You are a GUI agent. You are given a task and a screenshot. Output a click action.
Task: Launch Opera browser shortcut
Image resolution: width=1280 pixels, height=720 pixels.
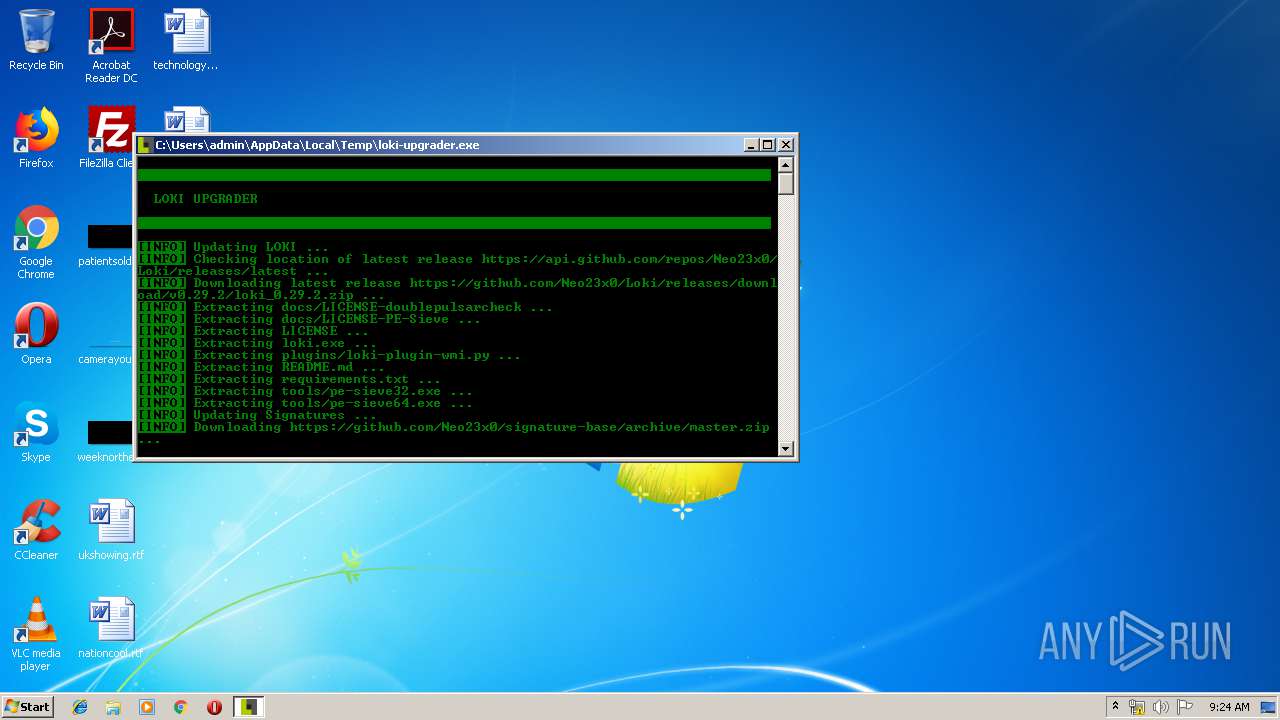(x=36, y=334)
